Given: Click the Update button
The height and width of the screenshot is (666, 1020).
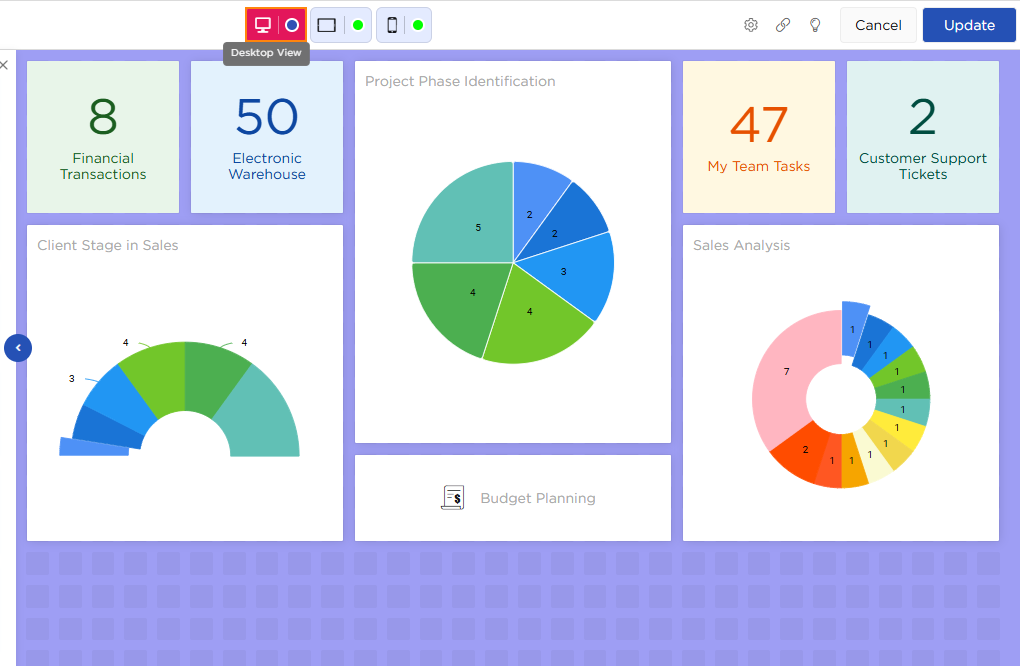Looking at the screenshot, I should pos(969,25).
